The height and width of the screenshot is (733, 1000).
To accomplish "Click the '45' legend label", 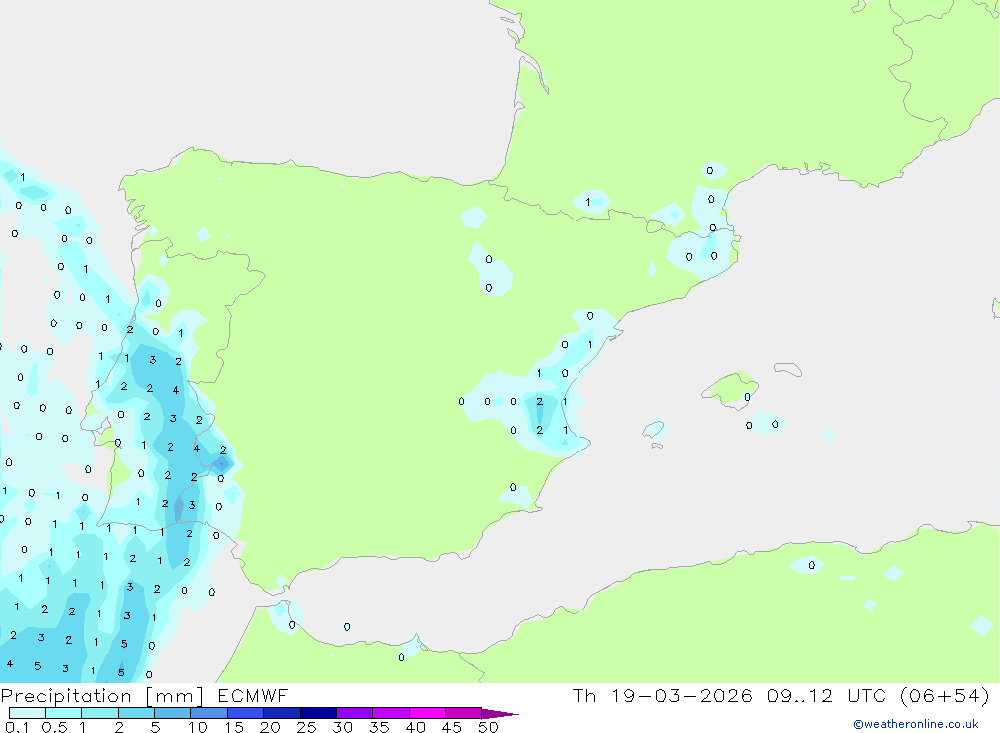I will [x=452, y=727].
